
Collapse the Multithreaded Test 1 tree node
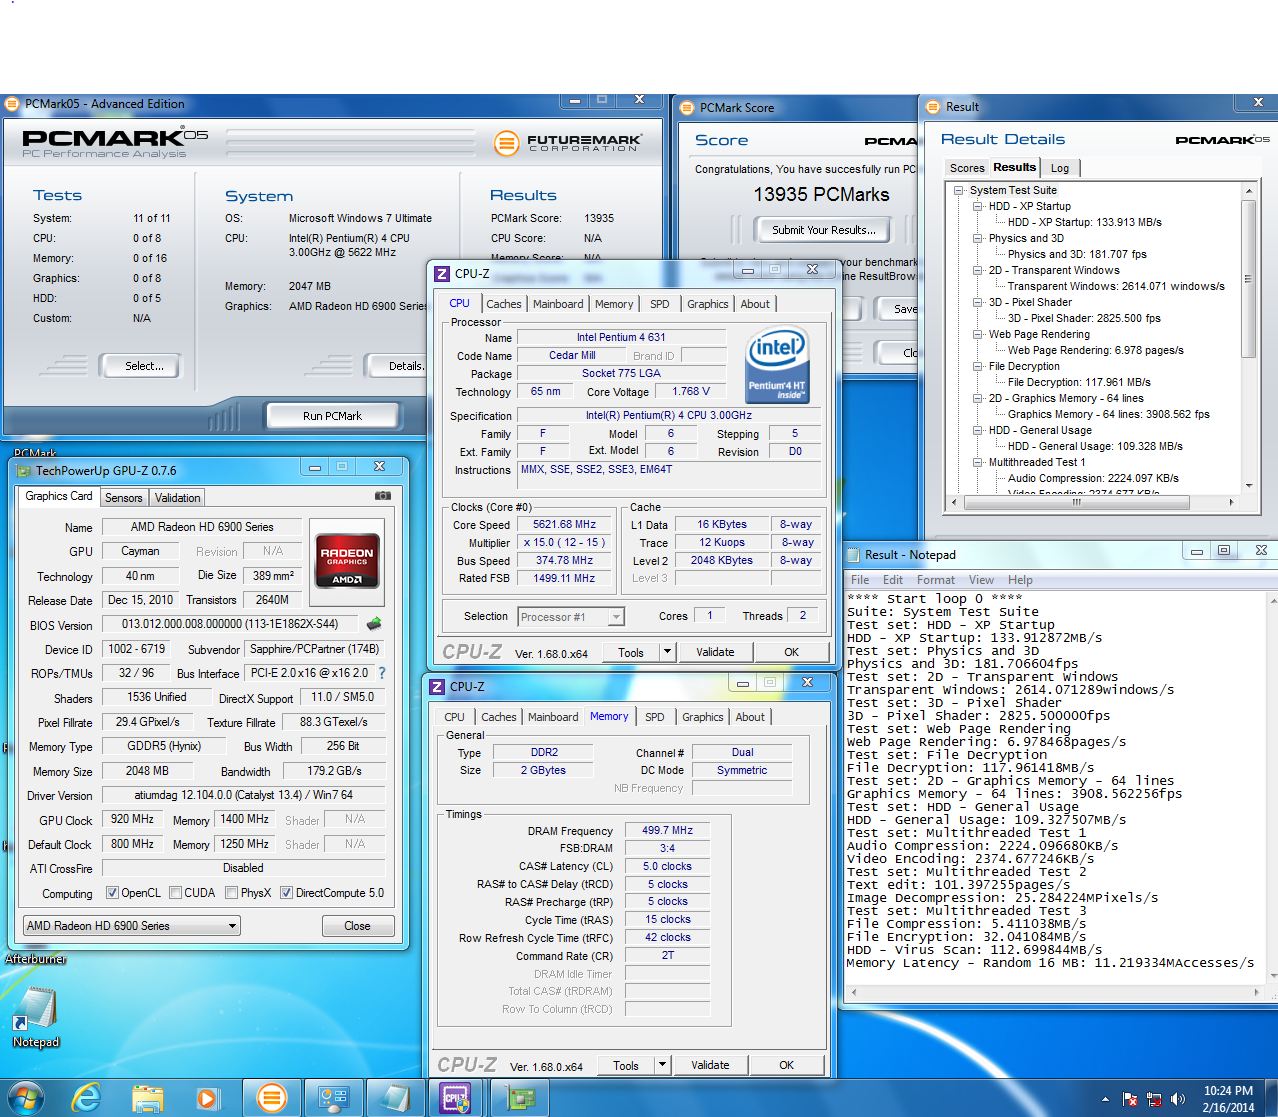coord(978,462)
